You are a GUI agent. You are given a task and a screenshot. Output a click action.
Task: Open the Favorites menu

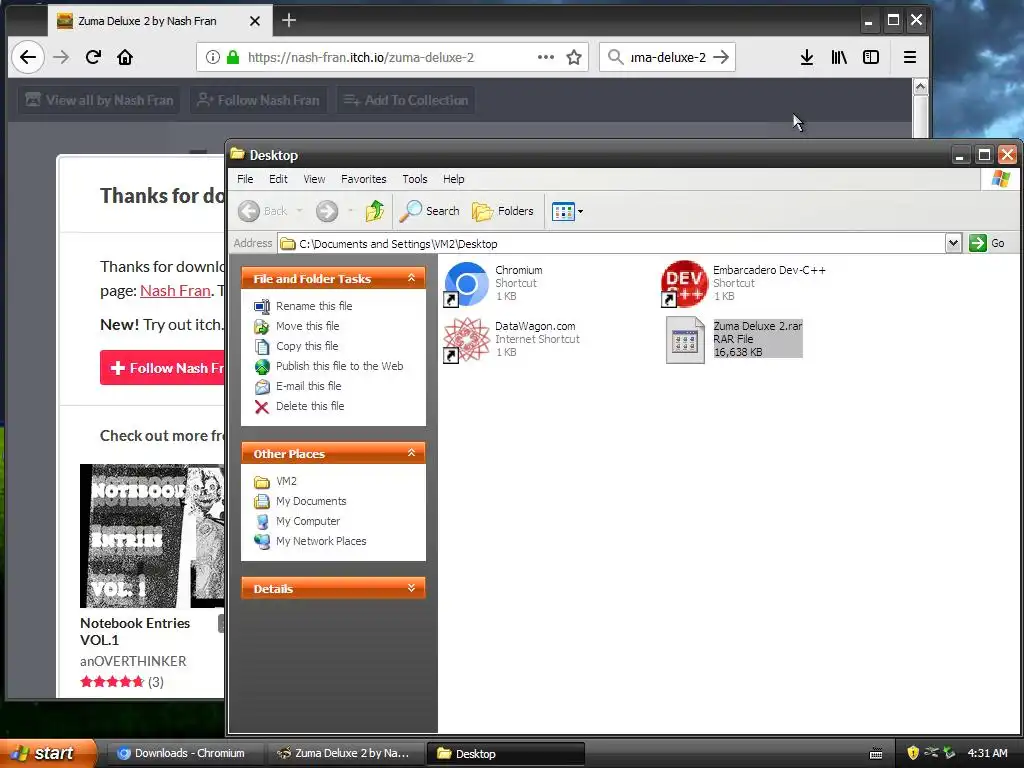click(364, 179)
